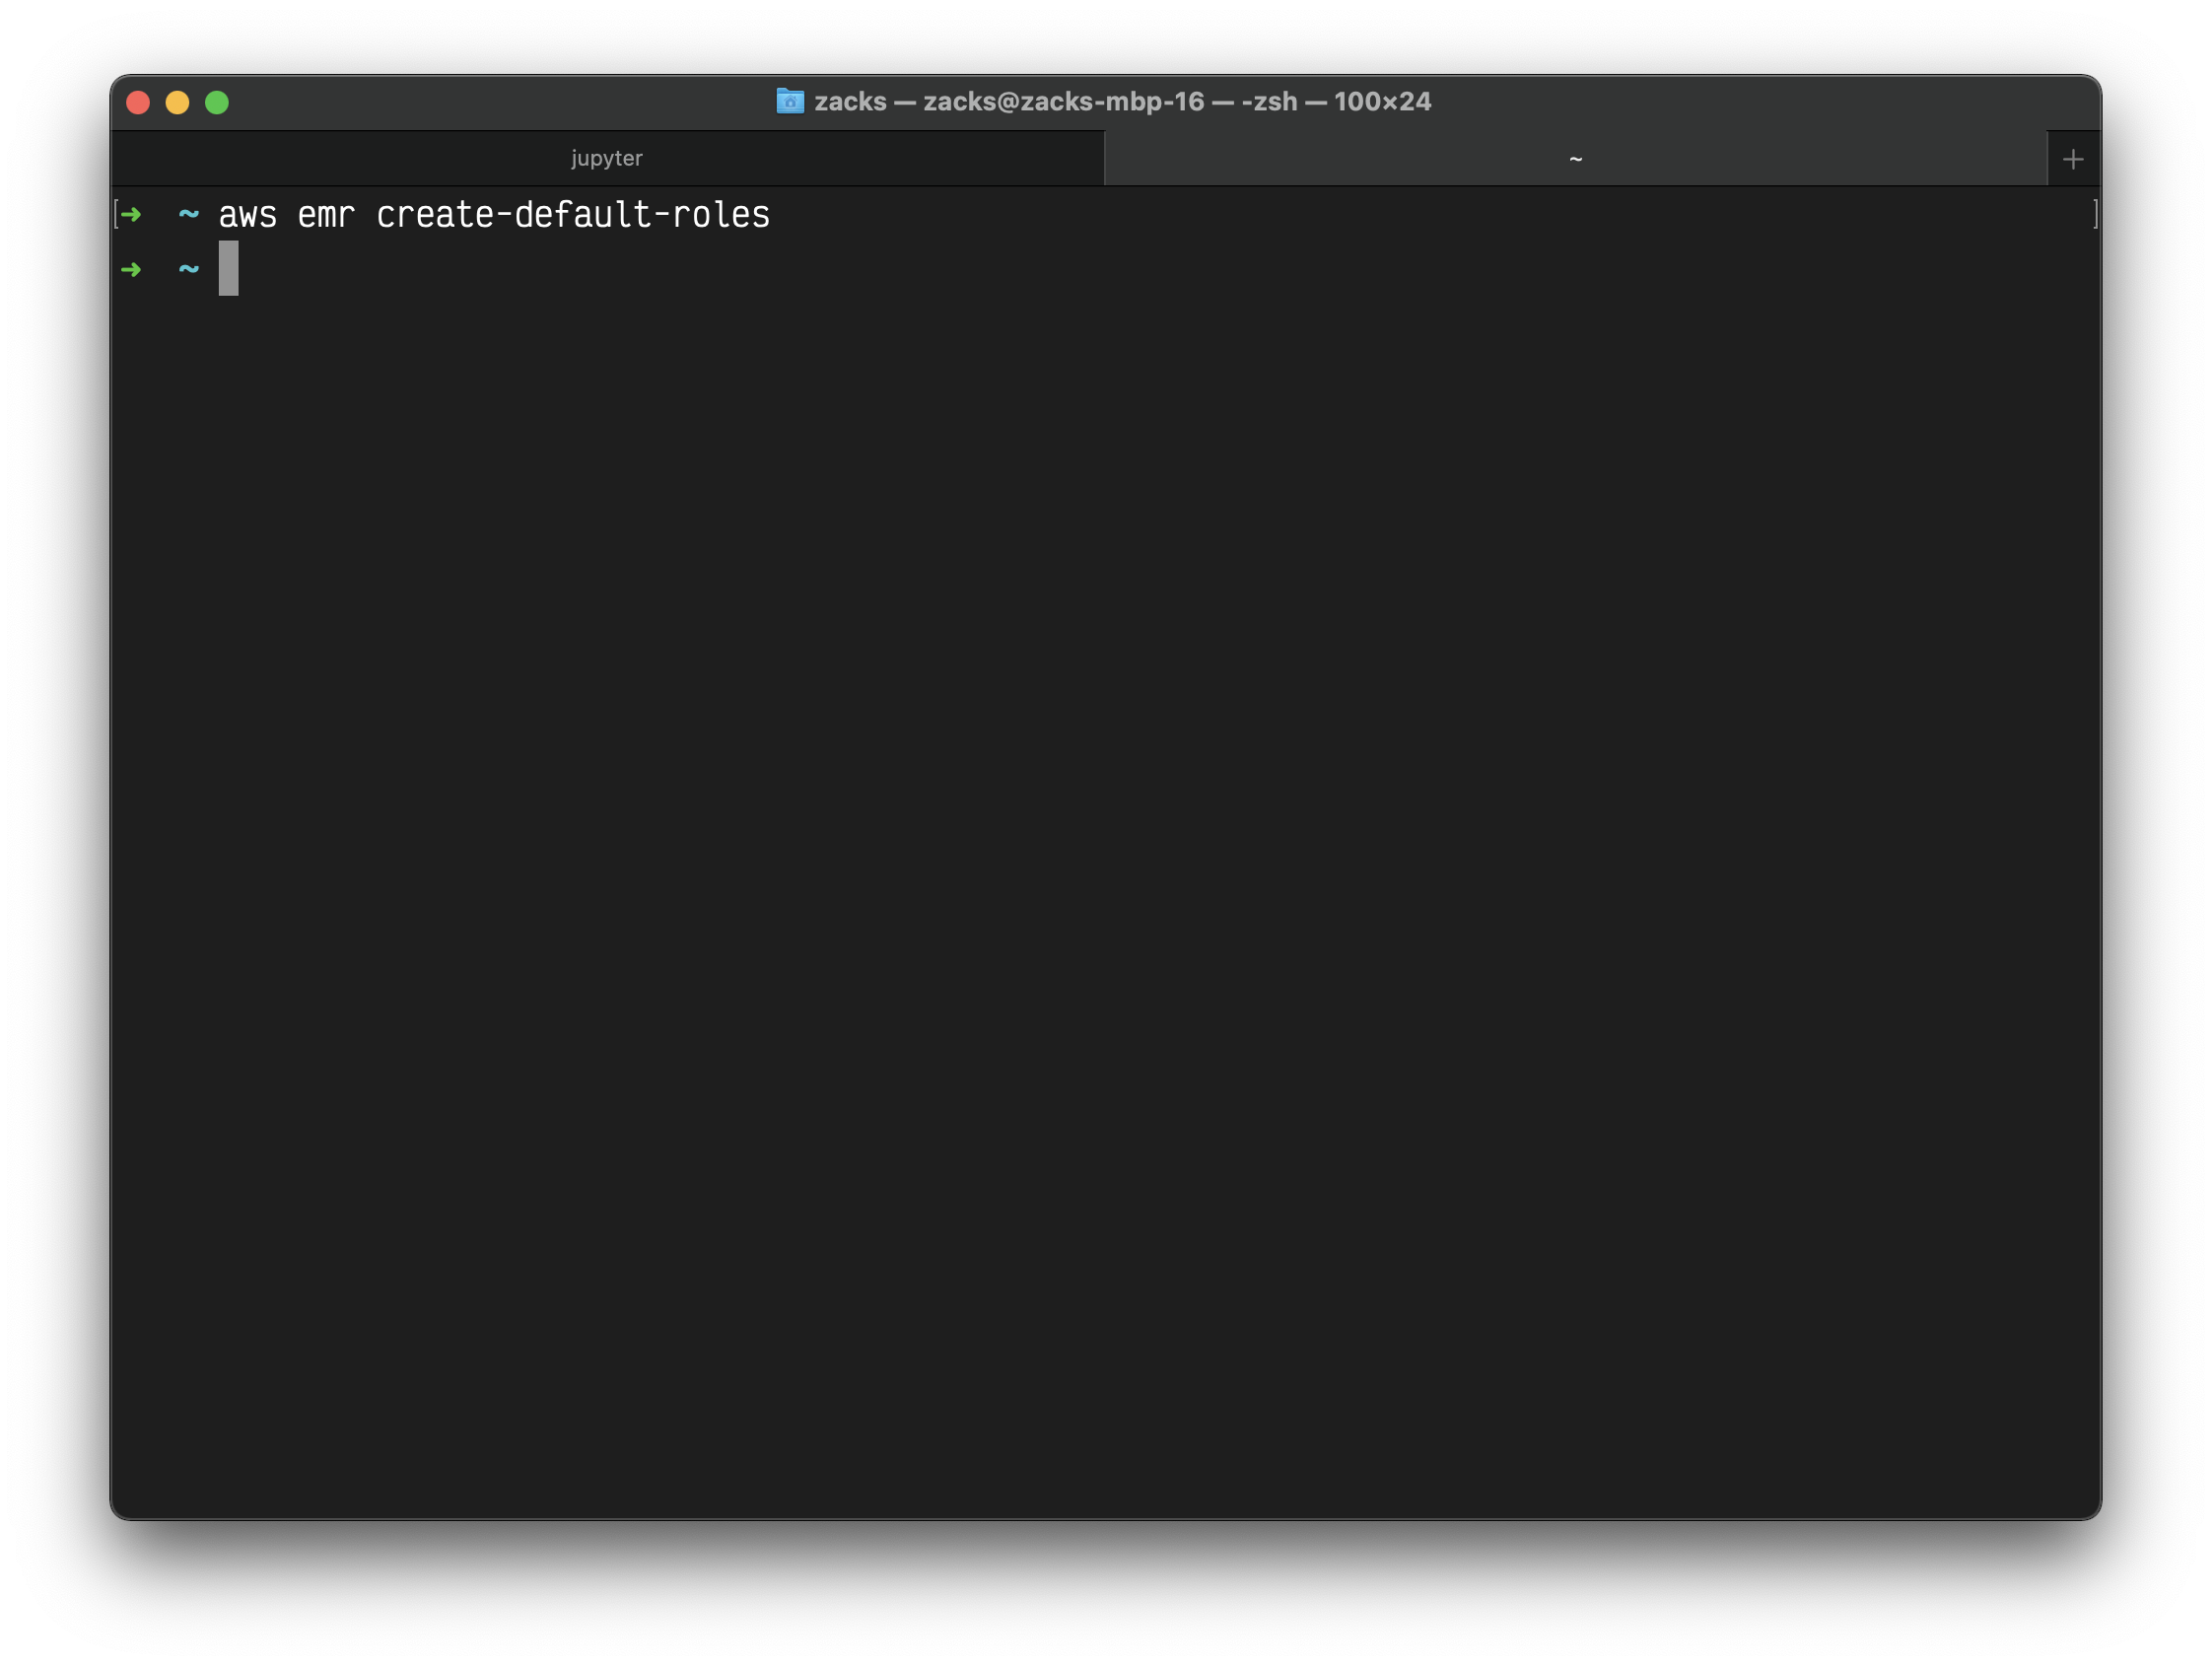Image resolution: width=2212 pixels, height=1666 pixels.
Task: Click "create-default-roles" in the command line
Action: [x=573, y=215]
